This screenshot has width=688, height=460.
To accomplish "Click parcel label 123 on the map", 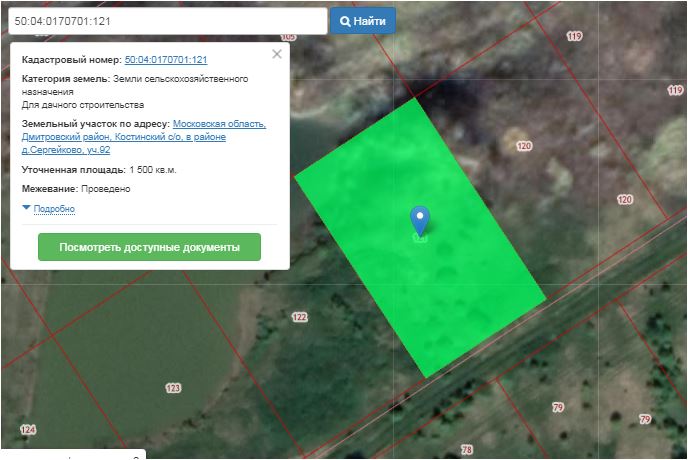I will (x=173, y=387).
